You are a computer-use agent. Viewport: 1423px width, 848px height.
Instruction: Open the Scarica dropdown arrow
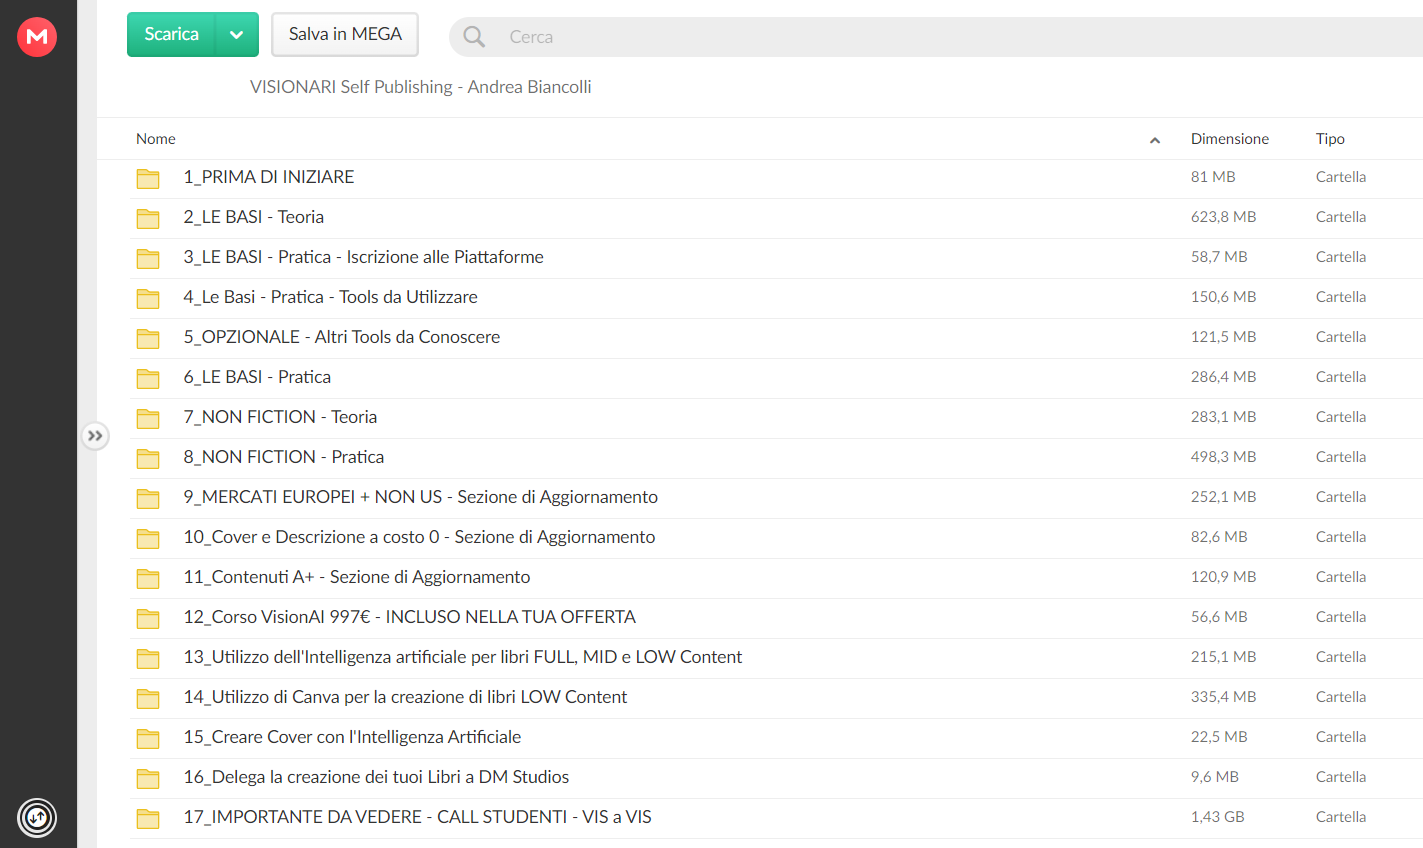(x=237, y=35)
